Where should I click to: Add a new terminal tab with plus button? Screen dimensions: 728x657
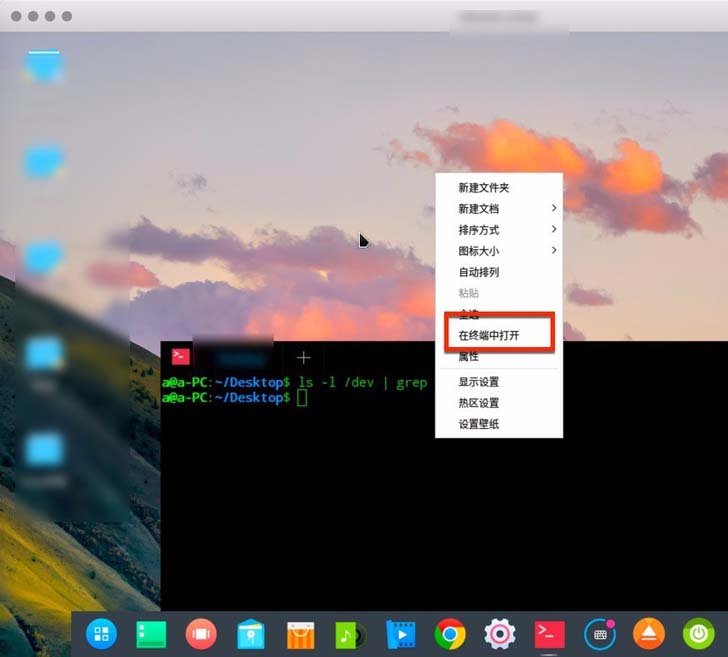[303, 358]
